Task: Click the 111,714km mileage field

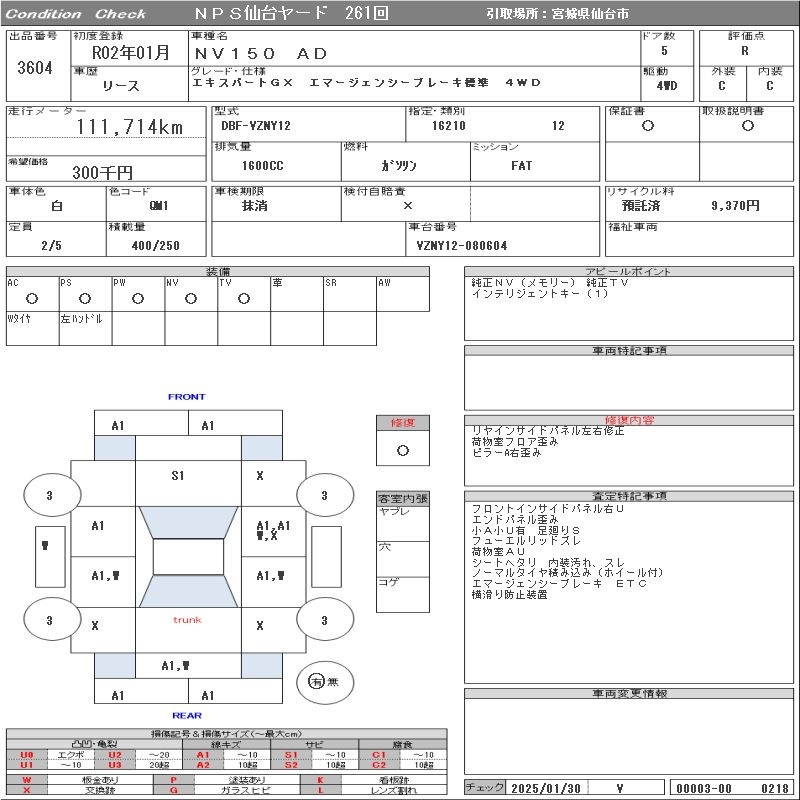Action: 130,127
